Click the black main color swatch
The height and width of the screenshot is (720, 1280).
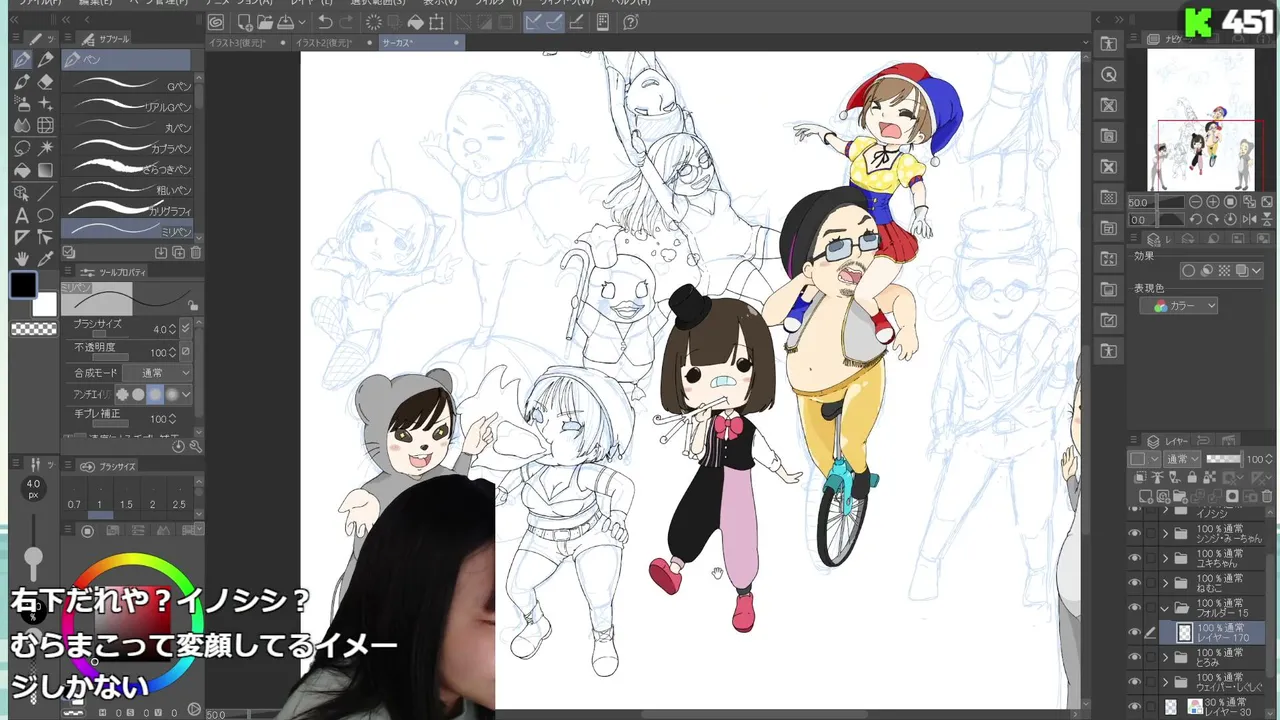[23, 285]
